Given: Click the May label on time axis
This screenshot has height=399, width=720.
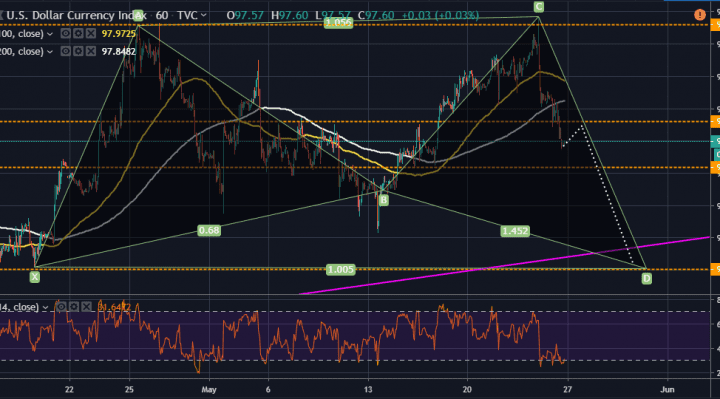Looking at the screenshot, I should click(x=209, y=390).
